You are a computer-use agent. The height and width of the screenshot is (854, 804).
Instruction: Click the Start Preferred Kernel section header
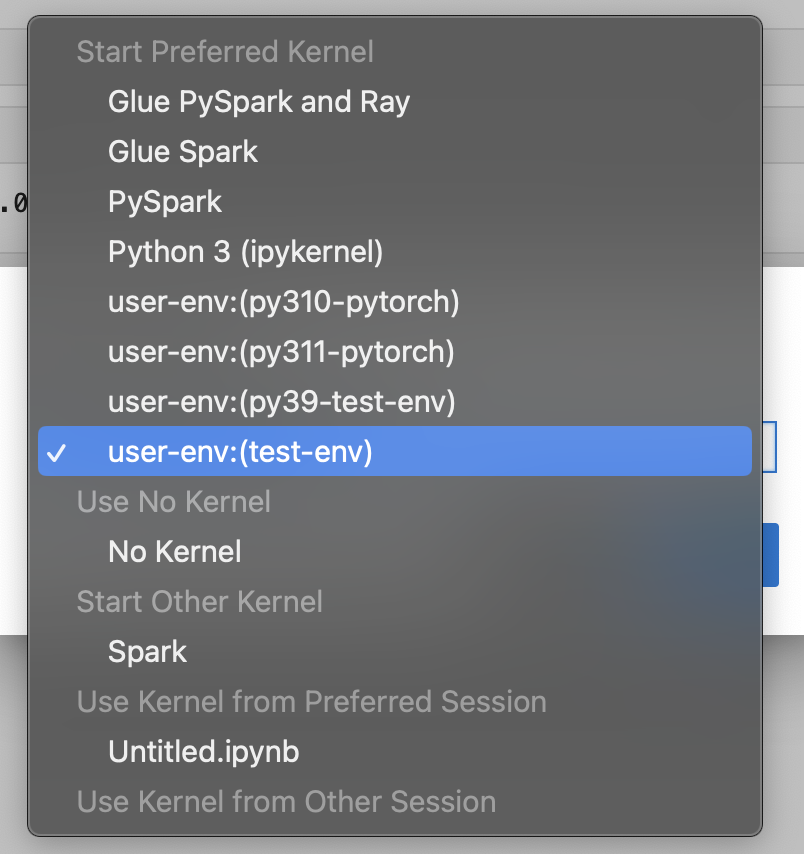tap(224, 51)
